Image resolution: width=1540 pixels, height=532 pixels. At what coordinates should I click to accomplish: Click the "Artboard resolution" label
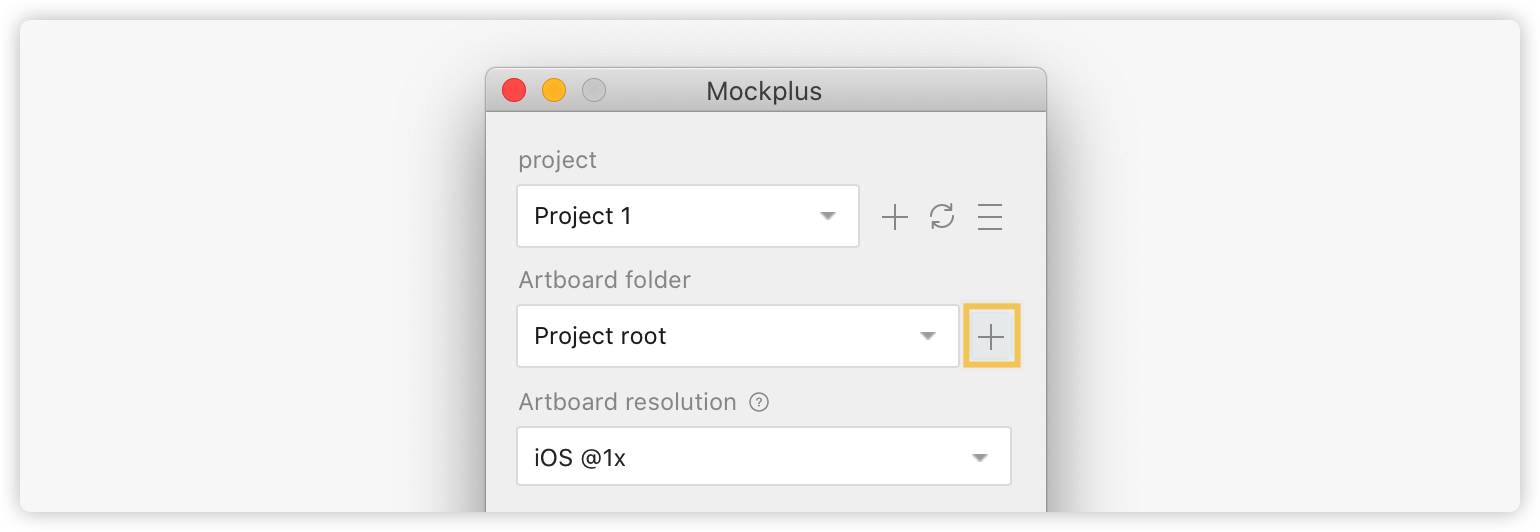coord(627,402)
